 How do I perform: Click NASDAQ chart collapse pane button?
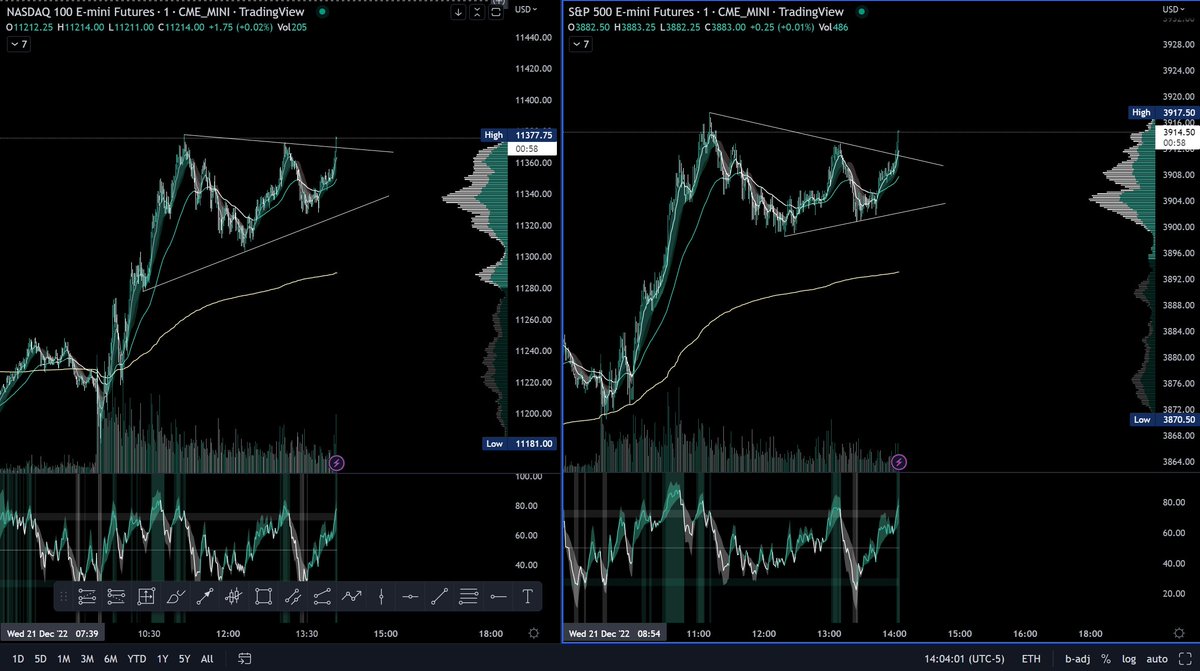[479, 11]
